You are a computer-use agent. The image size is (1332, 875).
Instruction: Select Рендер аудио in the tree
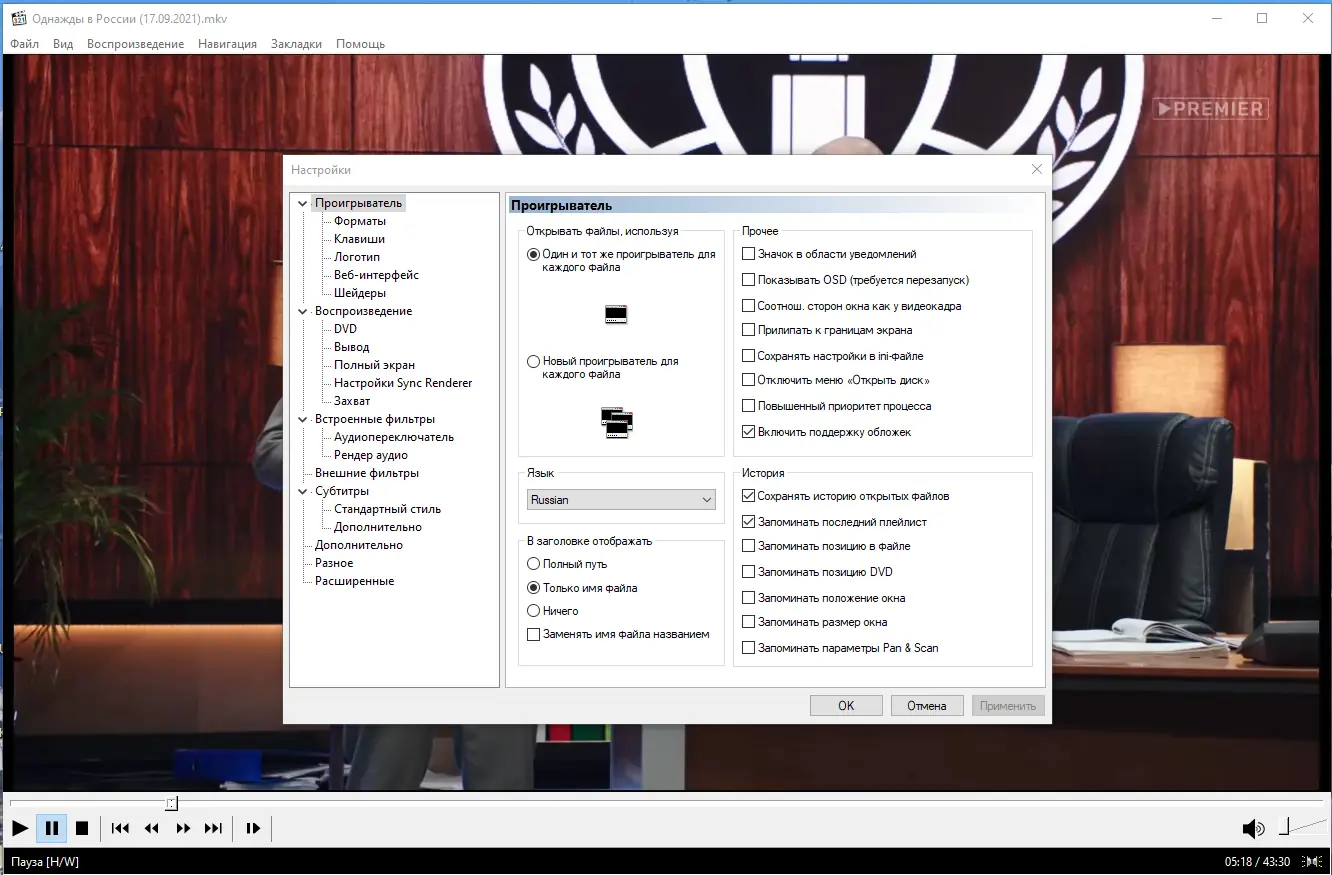pyautogui.click(x=371, y=455)
